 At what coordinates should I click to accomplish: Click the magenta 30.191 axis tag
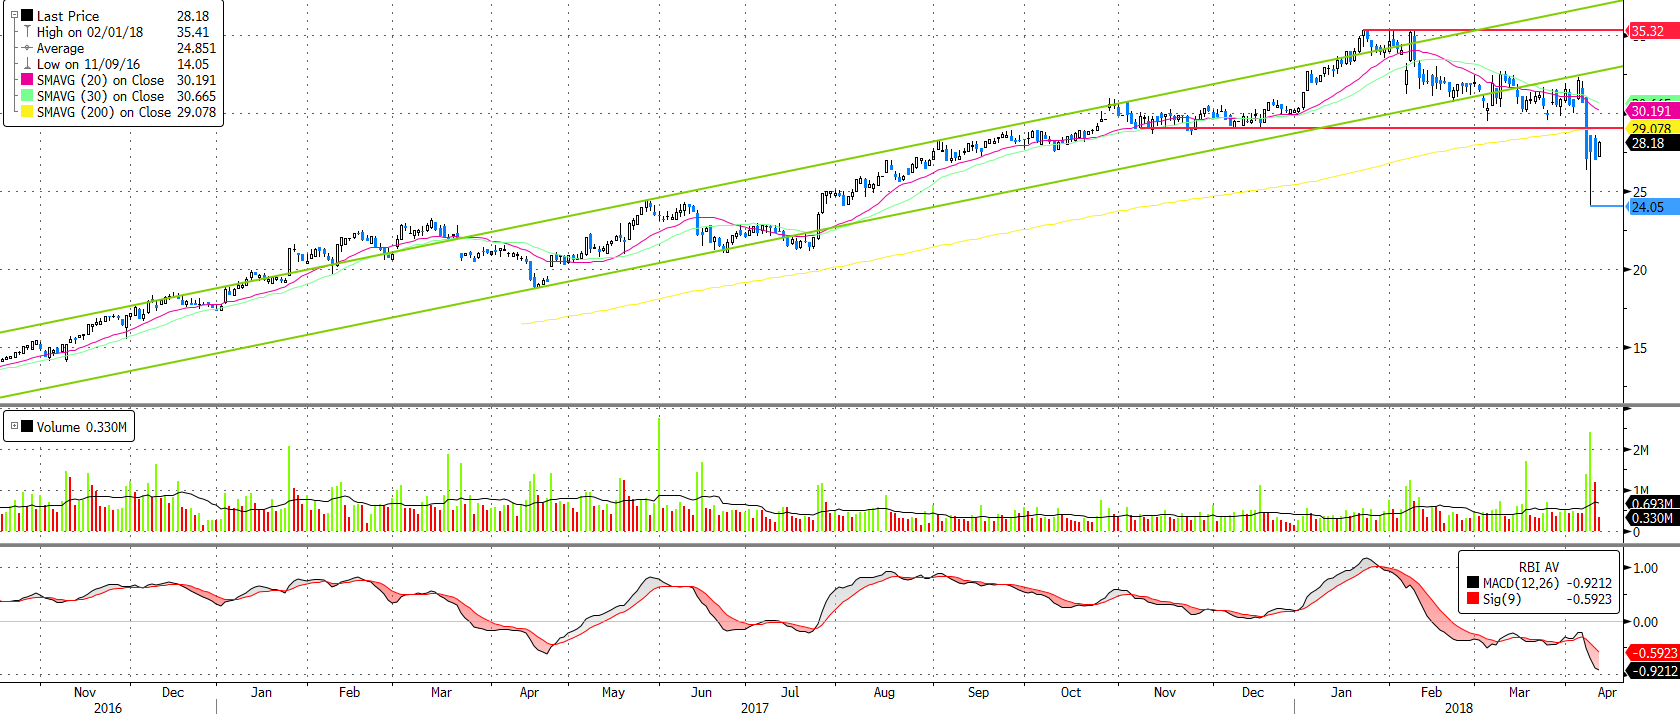(x=1653, y=111)
